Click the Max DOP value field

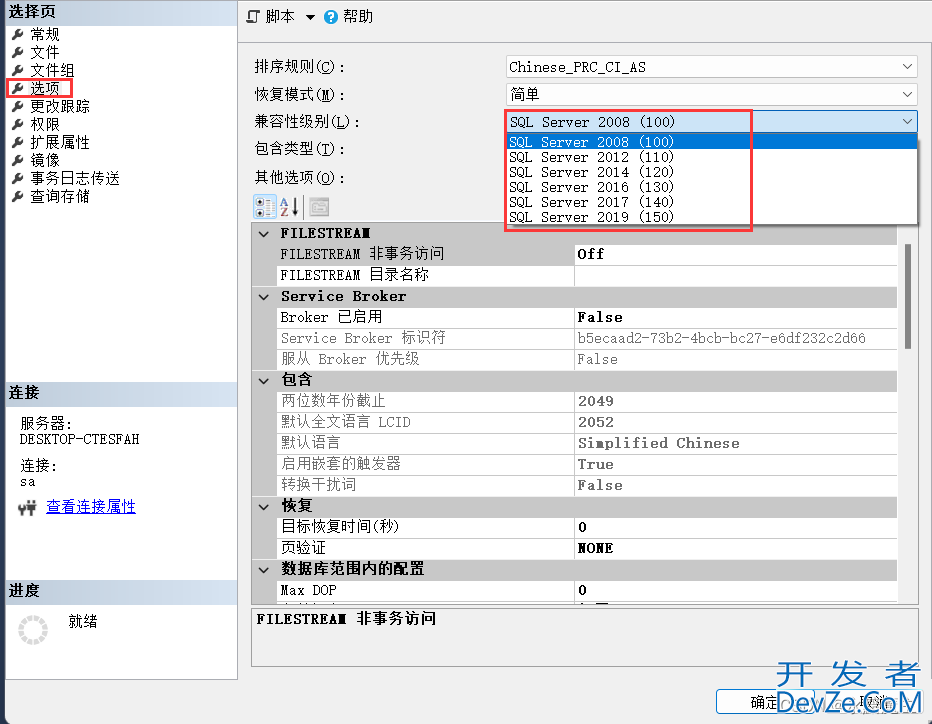coord(736,590)
